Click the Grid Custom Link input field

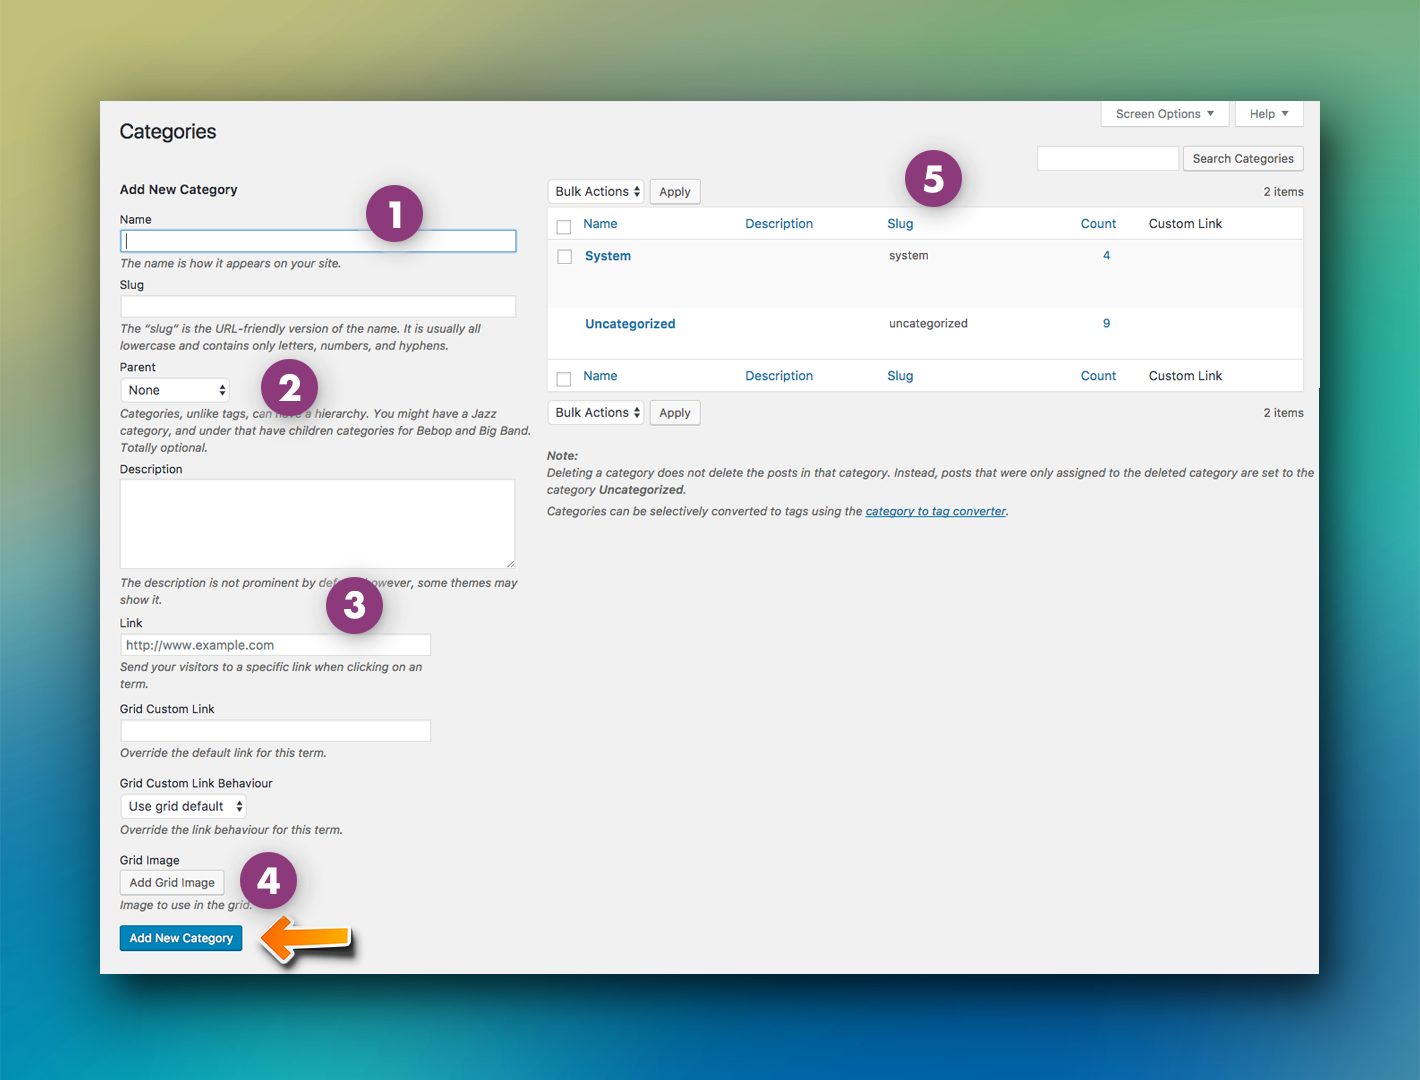pos(275,731)
